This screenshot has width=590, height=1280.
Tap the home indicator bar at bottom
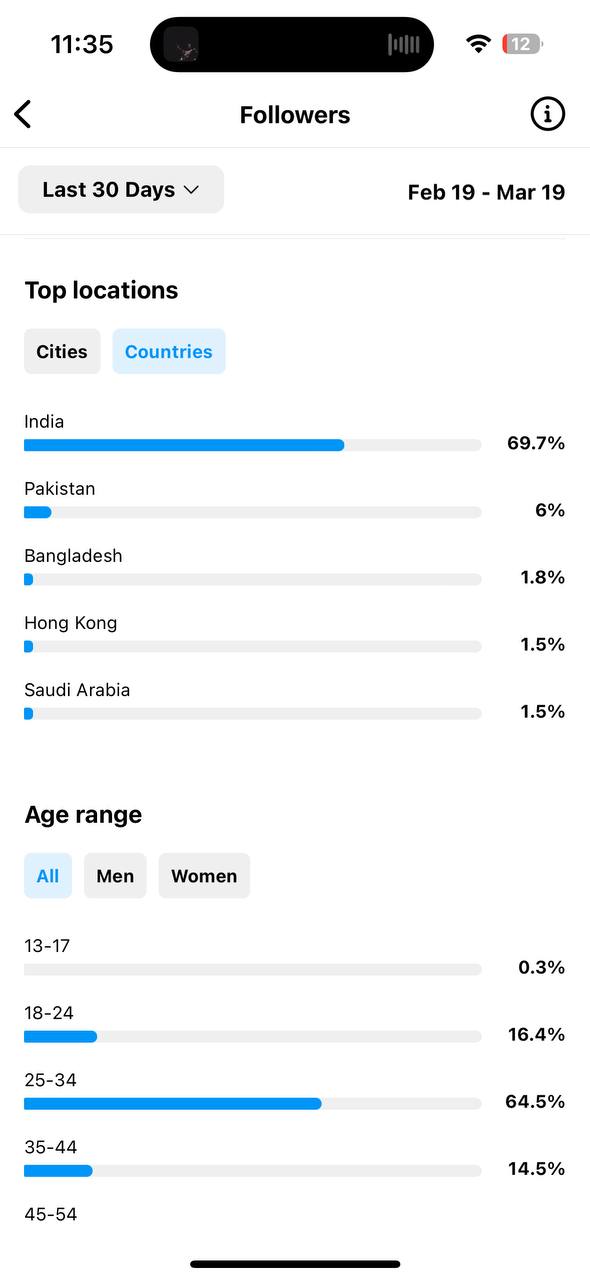295,1264
